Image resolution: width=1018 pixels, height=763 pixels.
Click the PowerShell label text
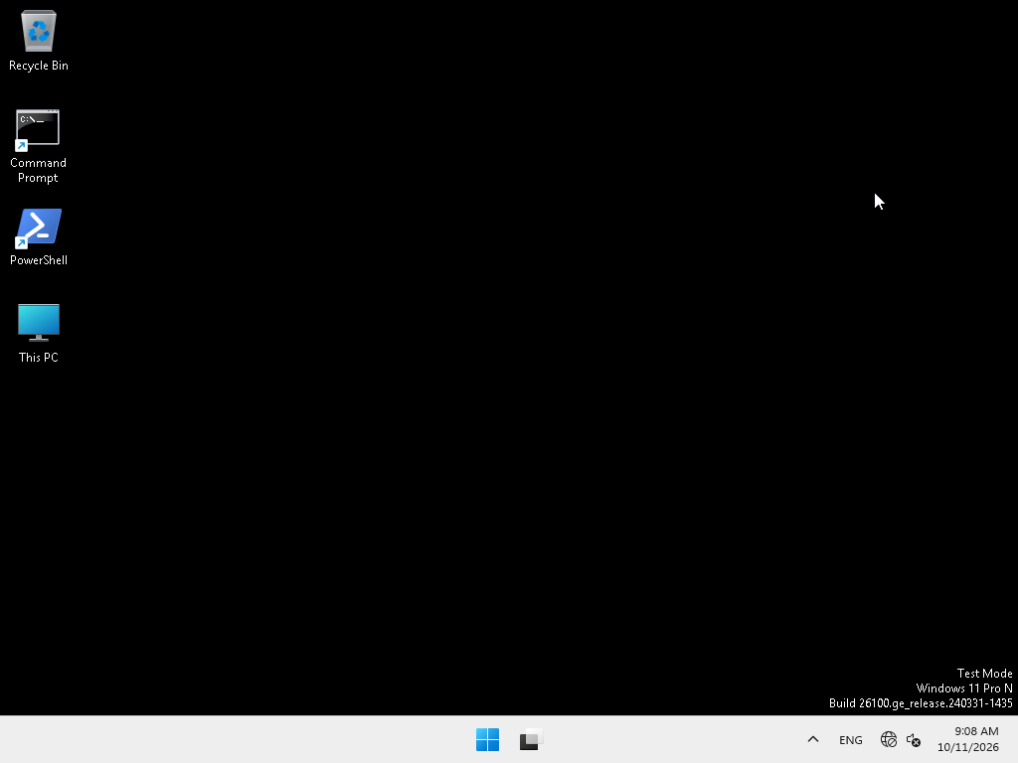click(x=38, y=260)
